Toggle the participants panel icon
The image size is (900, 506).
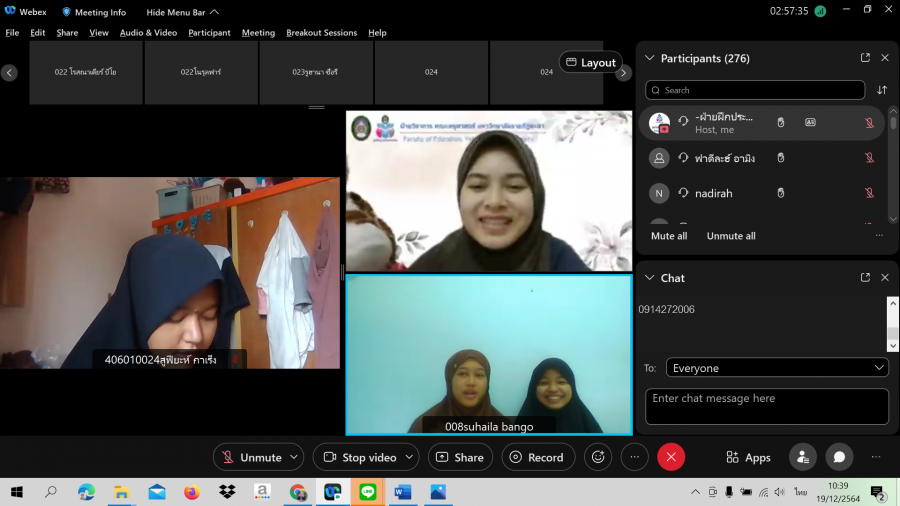point(802,457)
